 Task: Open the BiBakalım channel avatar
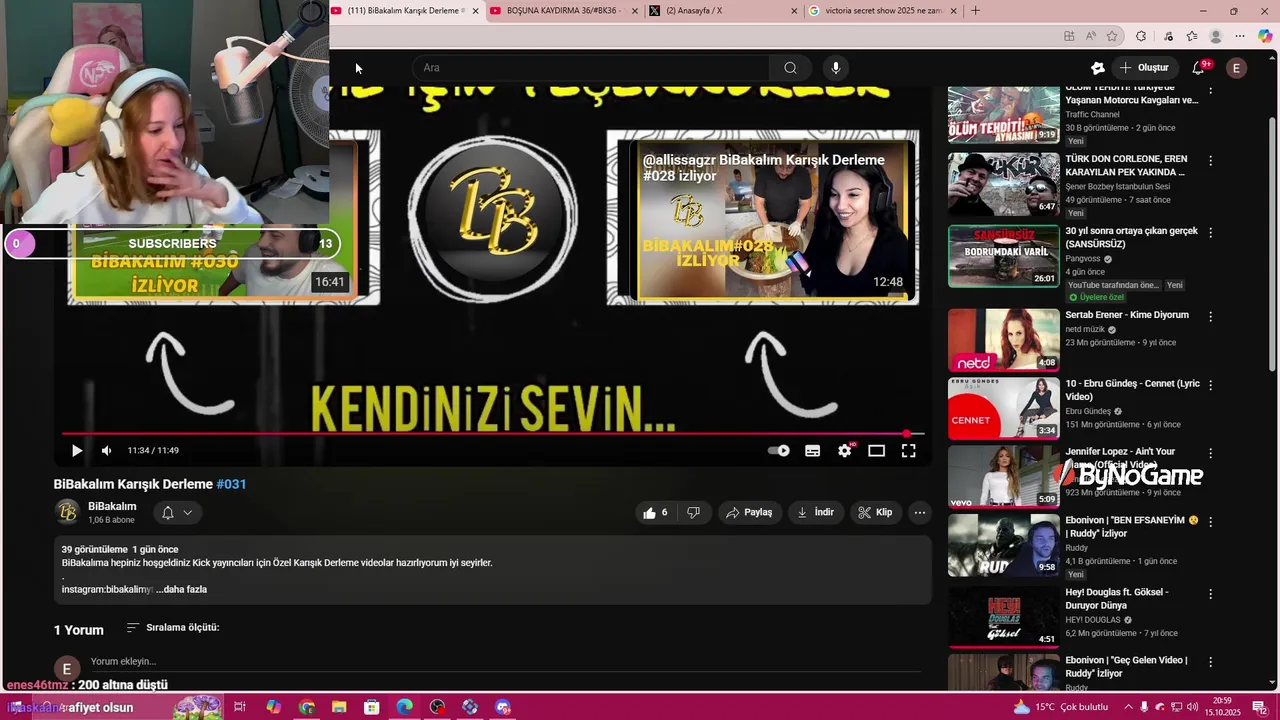tap(67, 513)
